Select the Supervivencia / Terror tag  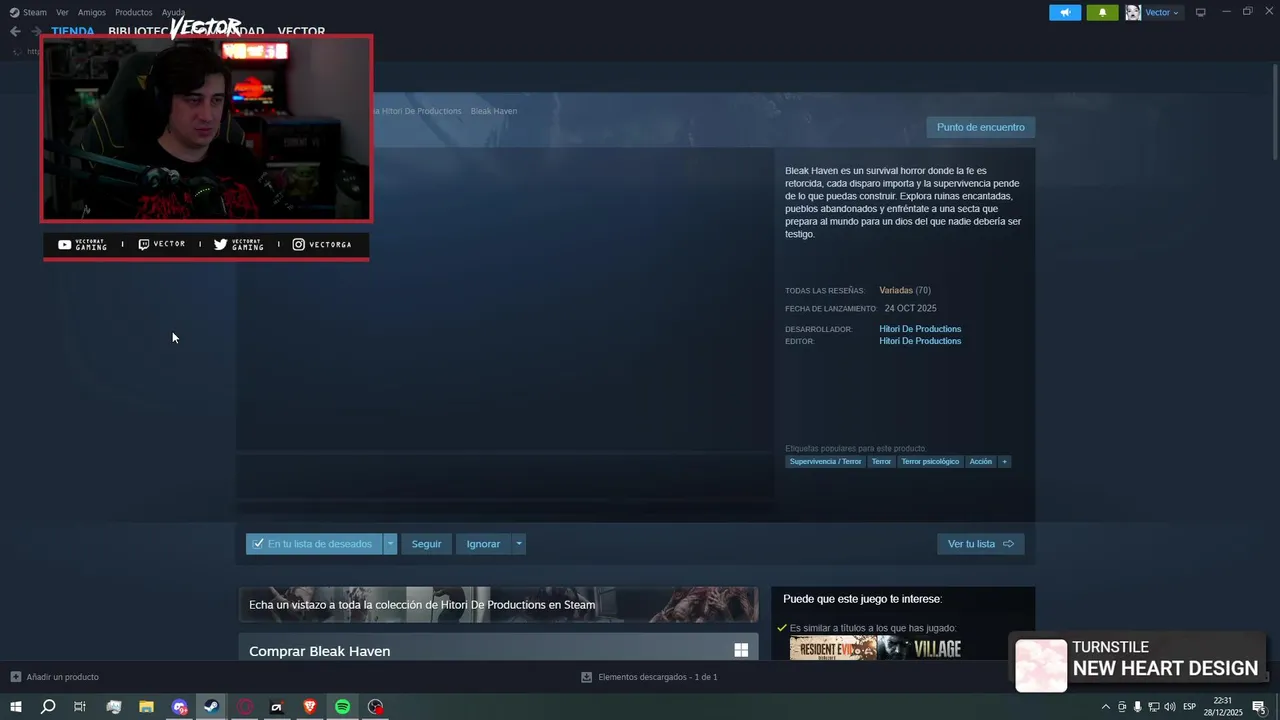[825, 462]
